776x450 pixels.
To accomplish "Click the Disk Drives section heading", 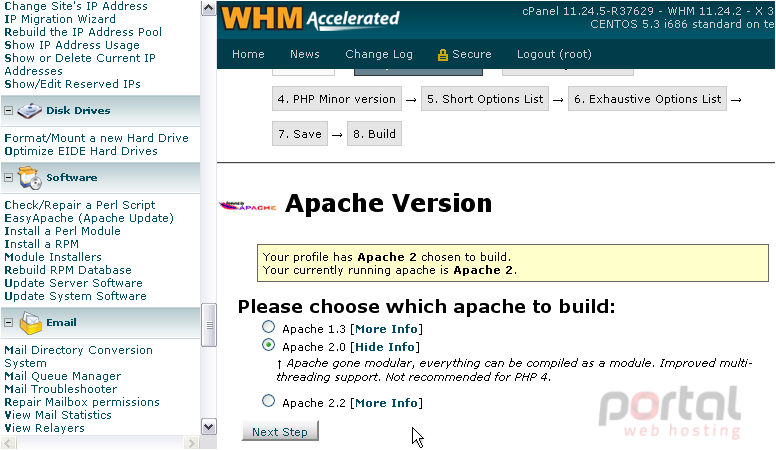I will [78, 110].
